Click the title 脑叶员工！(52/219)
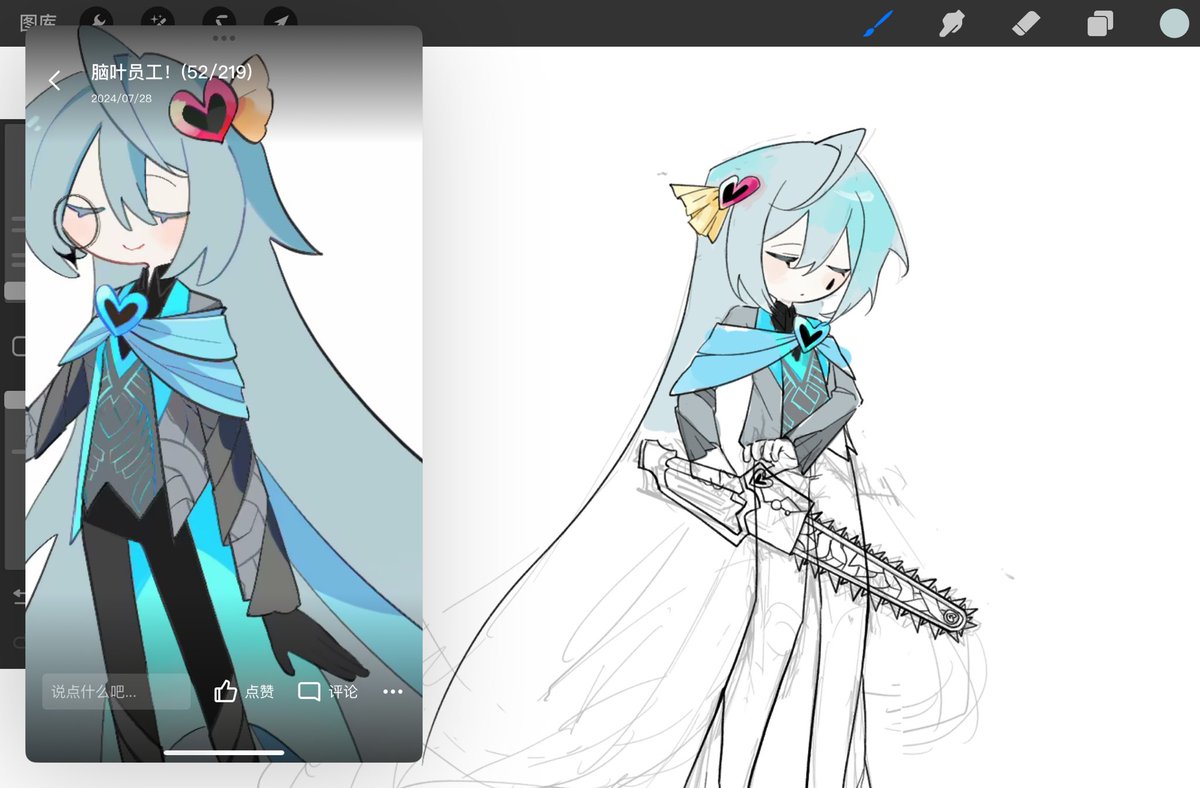 click(x=171, y=73)
